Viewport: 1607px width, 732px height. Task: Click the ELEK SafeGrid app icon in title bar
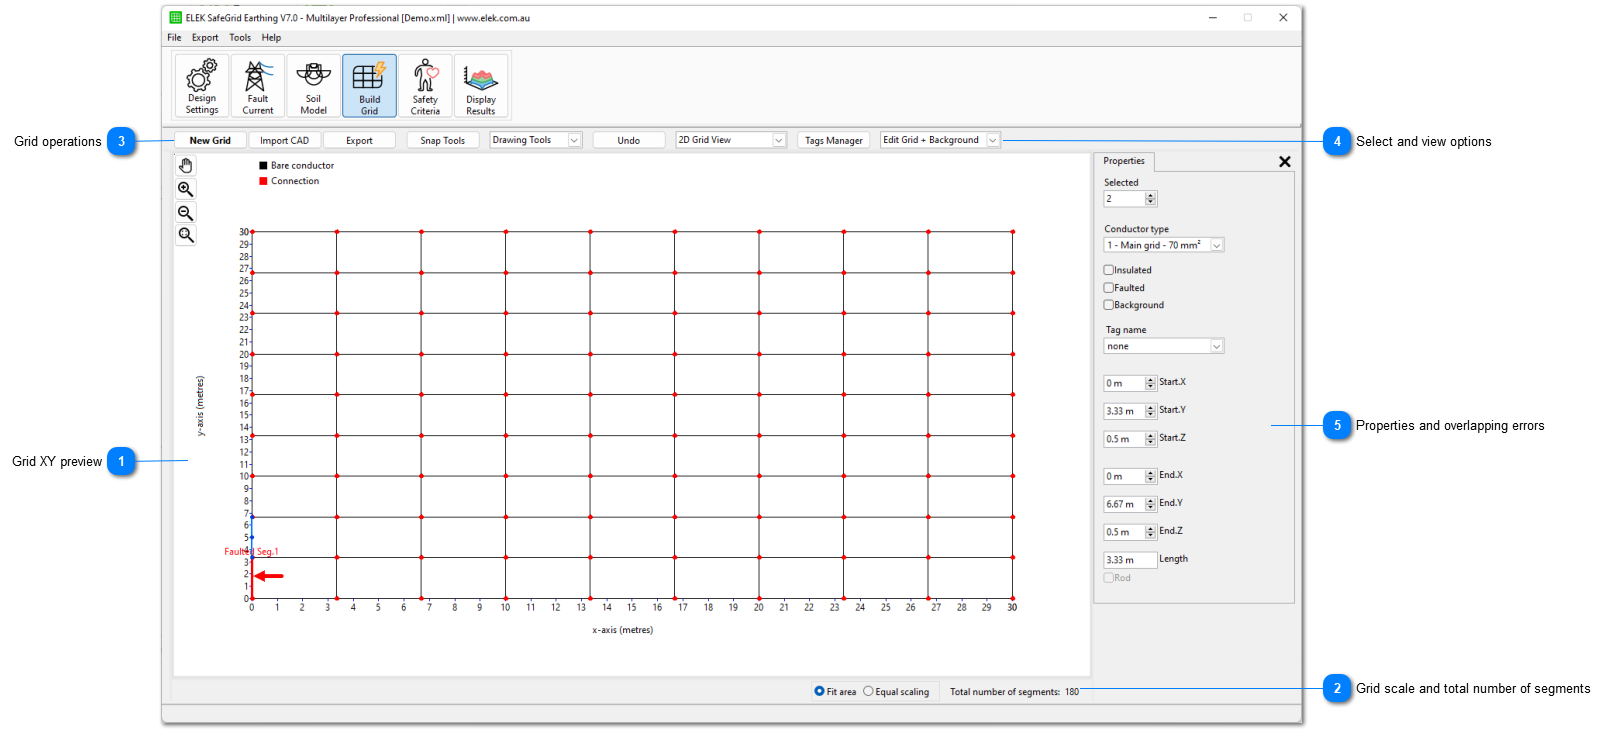point(176,18)
